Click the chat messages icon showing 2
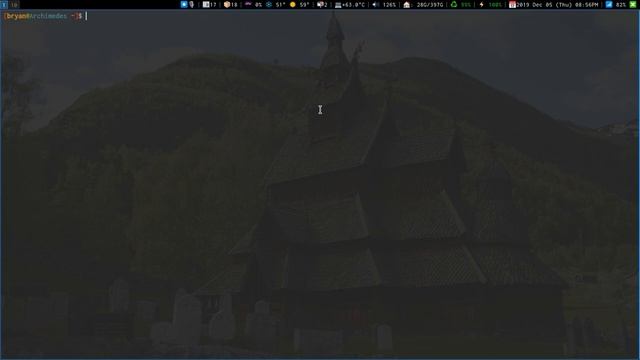The image size is (640, 360). [320, 4]
